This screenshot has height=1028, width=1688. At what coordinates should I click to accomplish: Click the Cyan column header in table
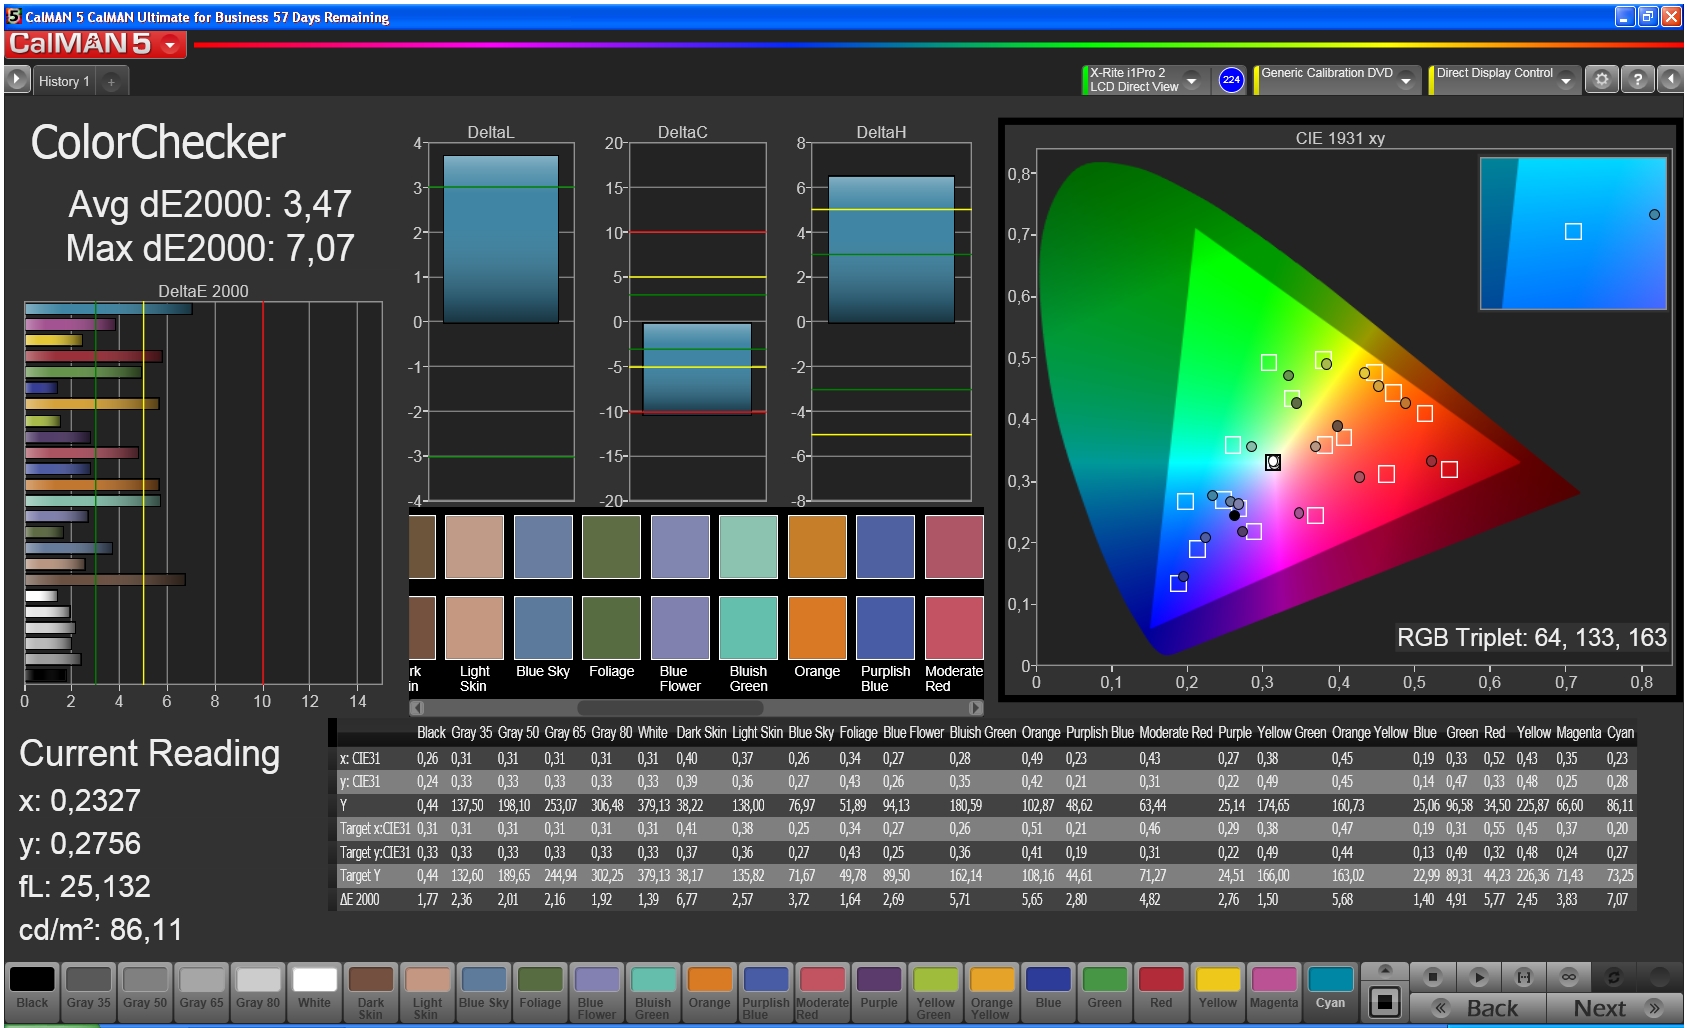[1620, 733]
